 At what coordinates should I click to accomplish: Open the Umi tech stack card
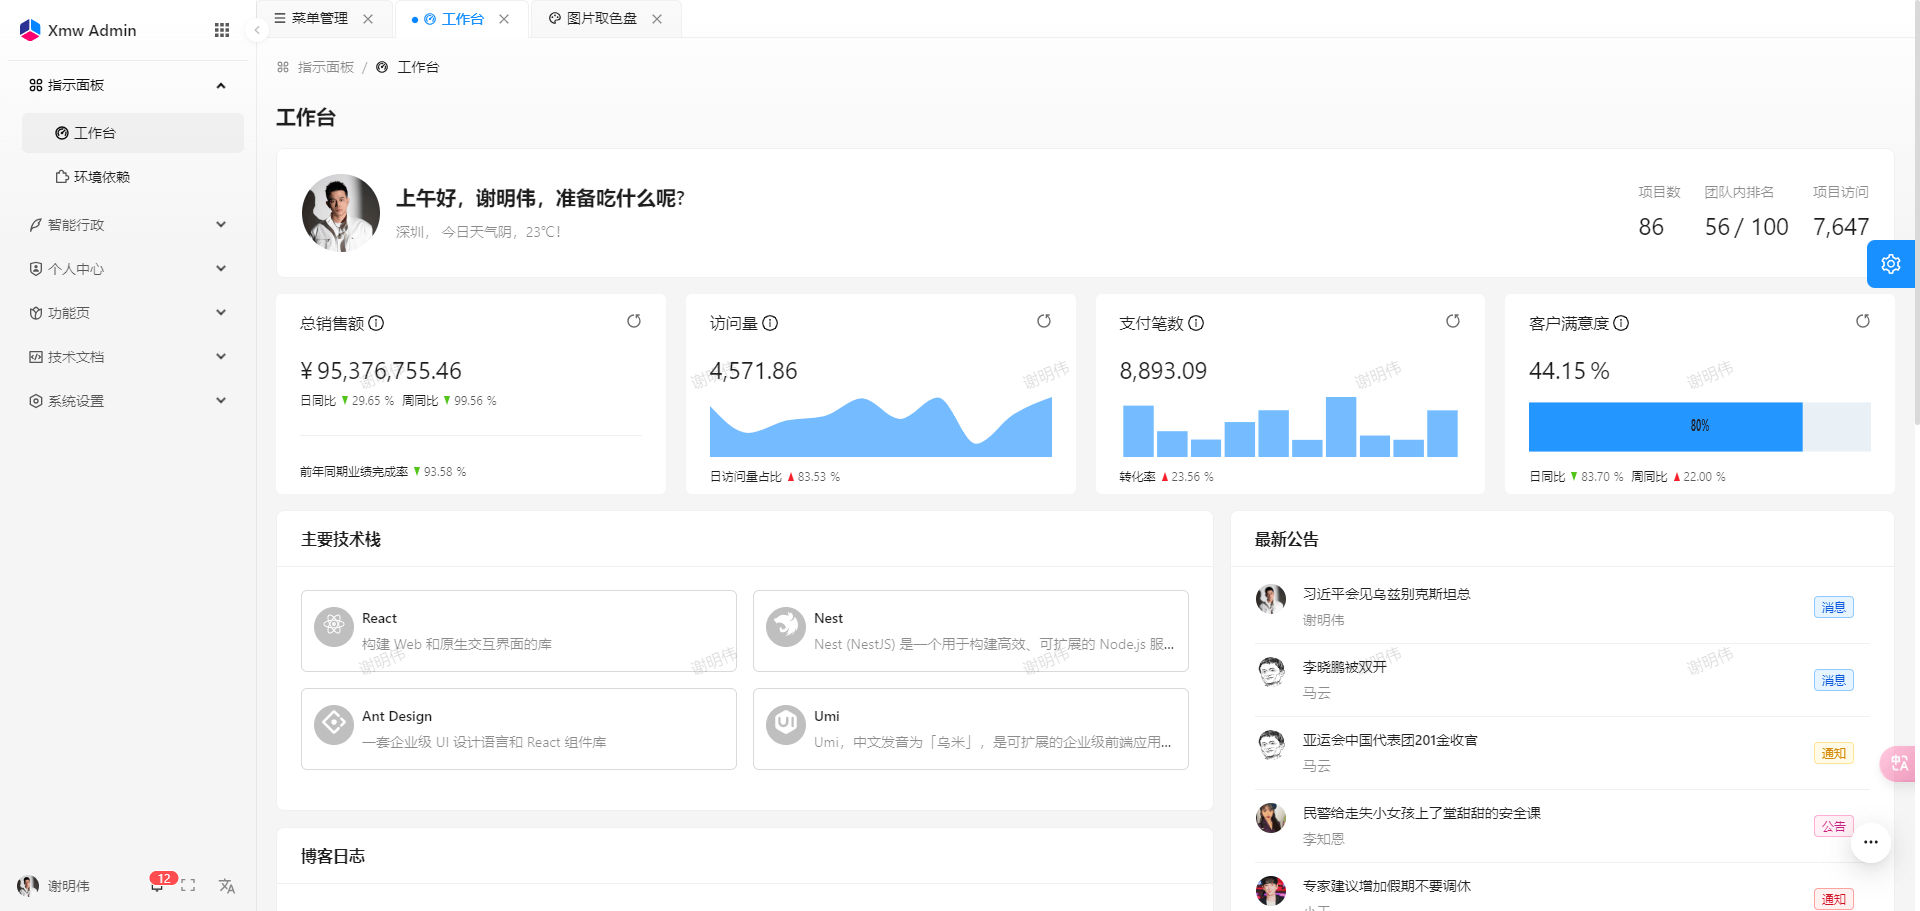pyautogui.click(x=971, y=729)
